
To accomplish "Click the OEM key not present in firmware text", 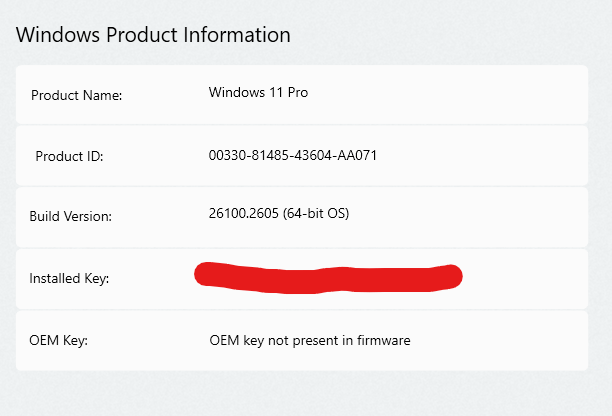I will pos(310,340).
